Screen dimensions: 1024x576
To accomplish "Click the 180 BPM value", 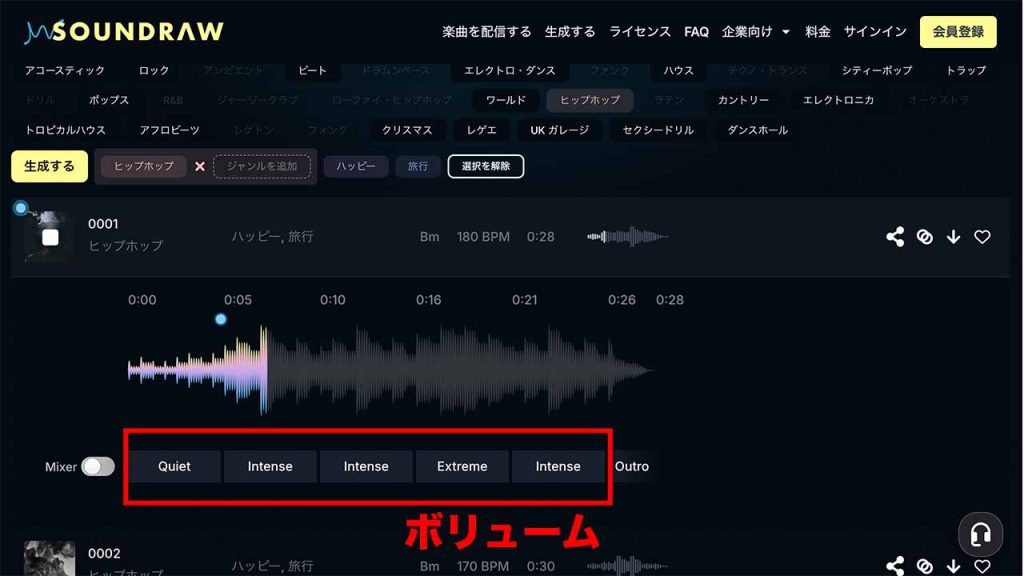I will [483, 236].
